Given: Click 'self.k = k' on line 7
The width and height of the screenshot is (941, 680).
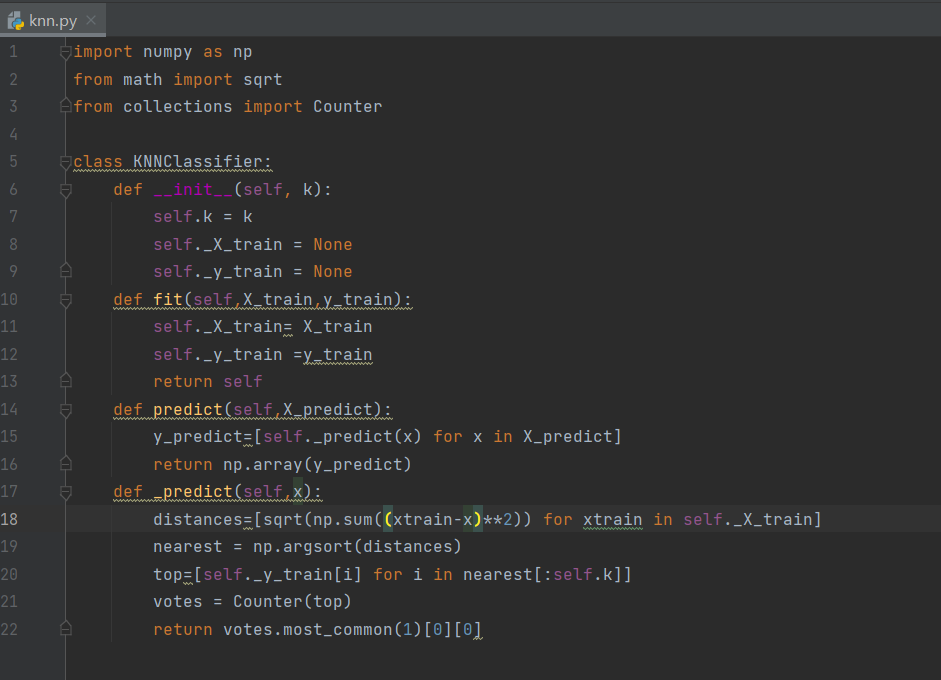Looking at the screenshot, I should pyautogui.click(x=203, y=217).
